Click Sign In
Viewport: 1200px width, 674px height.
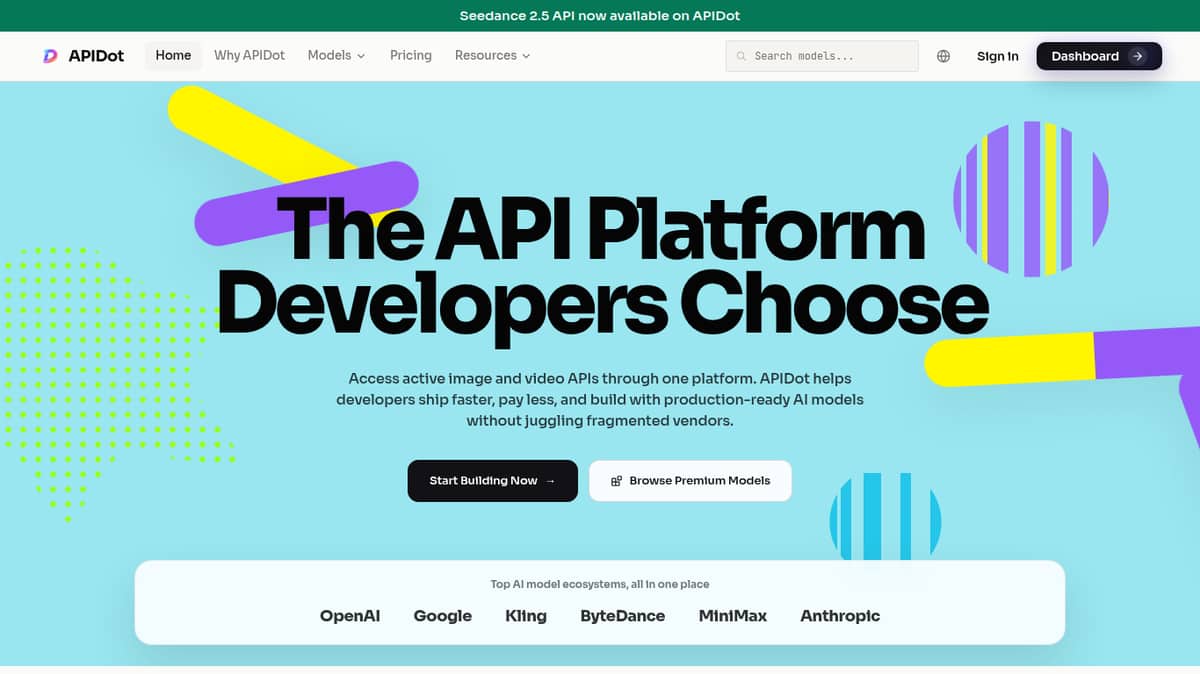(997, 56)
